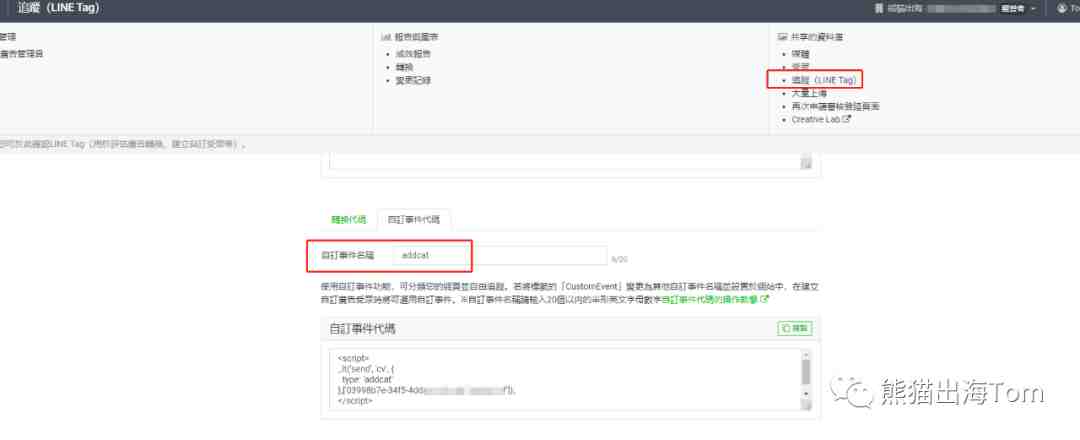1080x440 pixels.
Task: Click the code box scrollbar thumb
Action: click(806, 372)
